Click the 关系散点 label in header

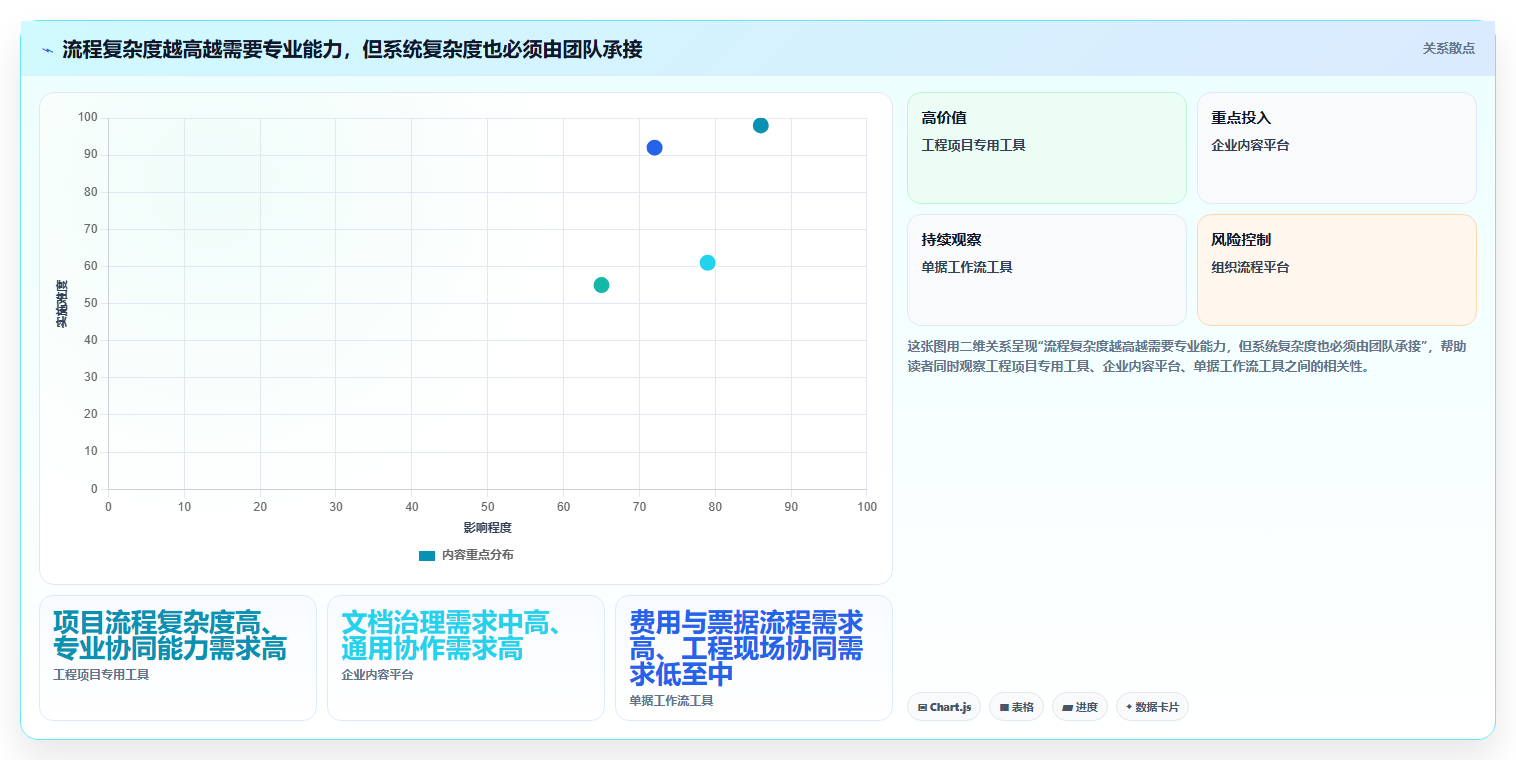tap(1448, 48)
